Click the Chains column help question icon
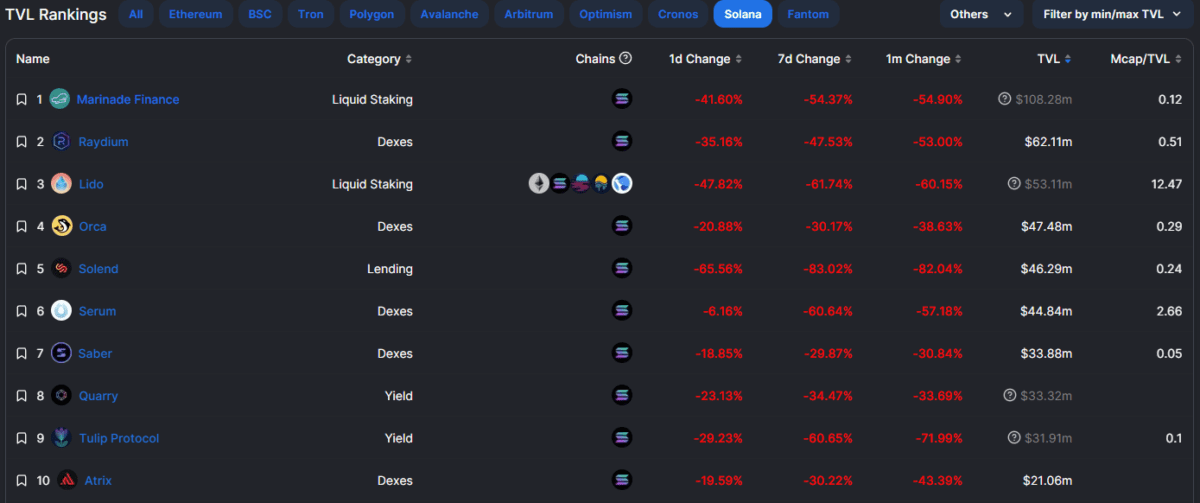Screen dimensions: 1200x503 click(x=626, y=59)
